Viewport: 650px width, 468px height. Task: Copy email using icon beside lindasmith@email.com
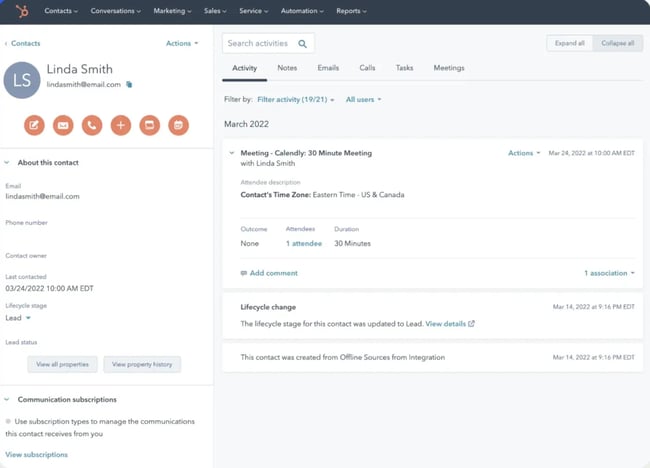coord(129,85)
